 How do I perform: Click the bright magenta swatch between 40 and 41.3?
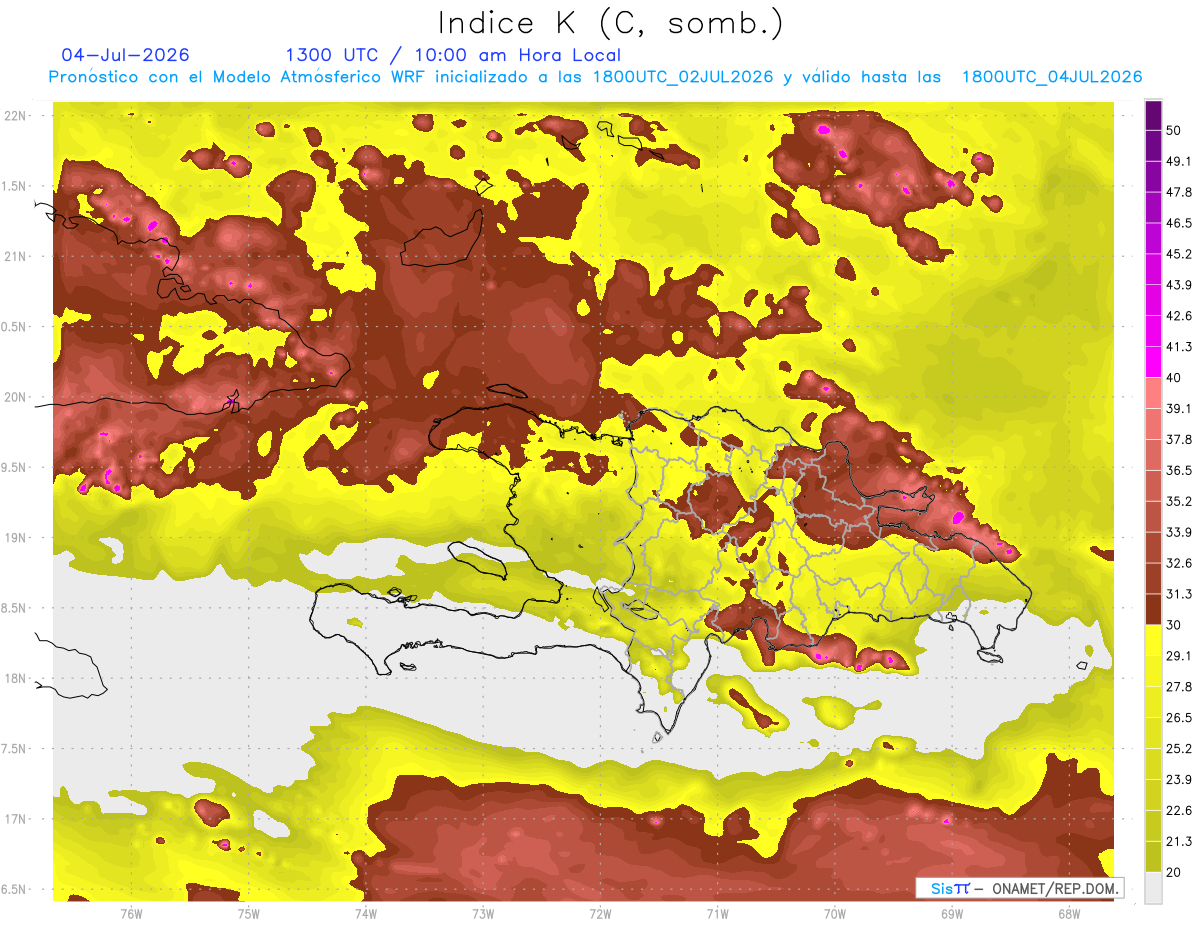1153,362
